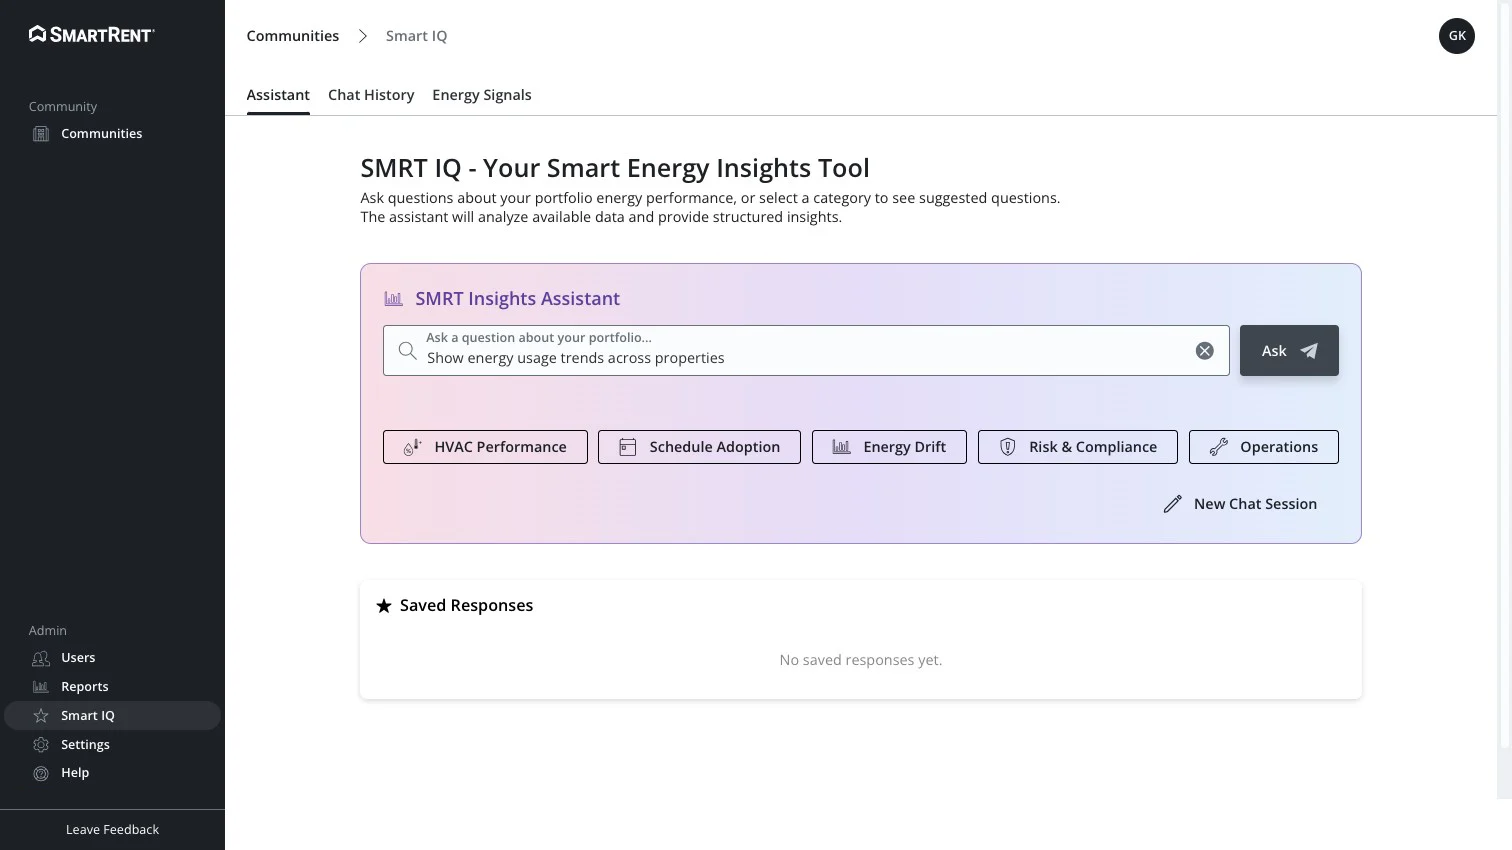Click the search magnifier icon in the input
Screen dimensions: 1512x850
coord(407,351)
